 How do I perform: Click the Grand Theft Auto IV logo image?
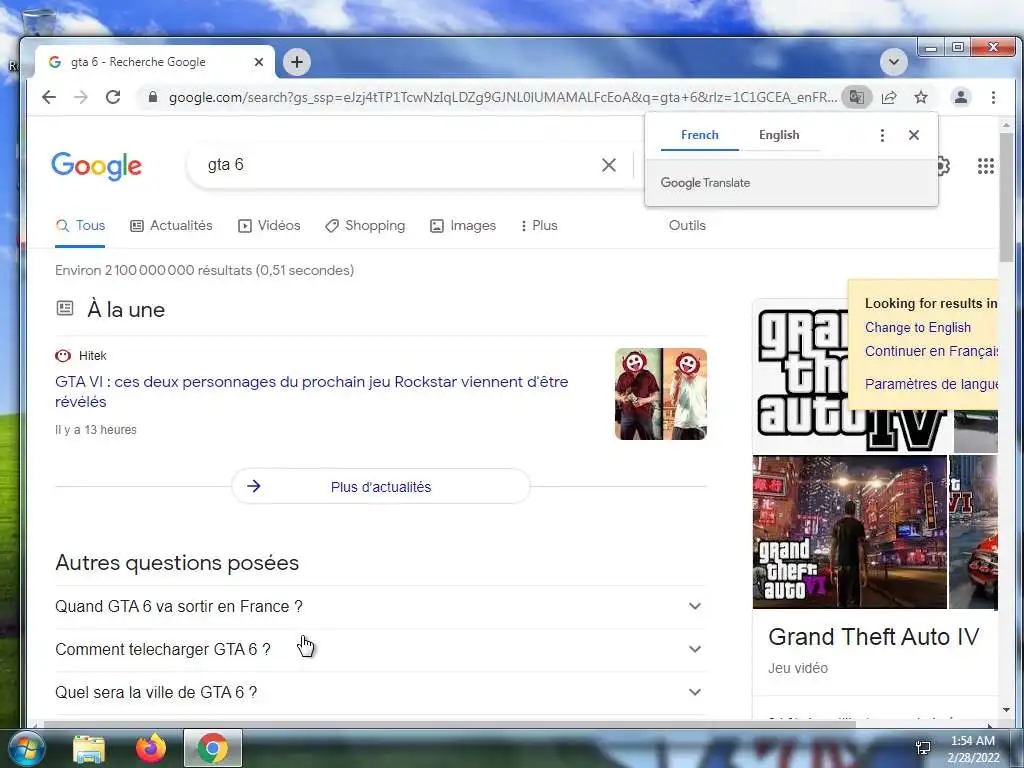click(x=803, y=379)
